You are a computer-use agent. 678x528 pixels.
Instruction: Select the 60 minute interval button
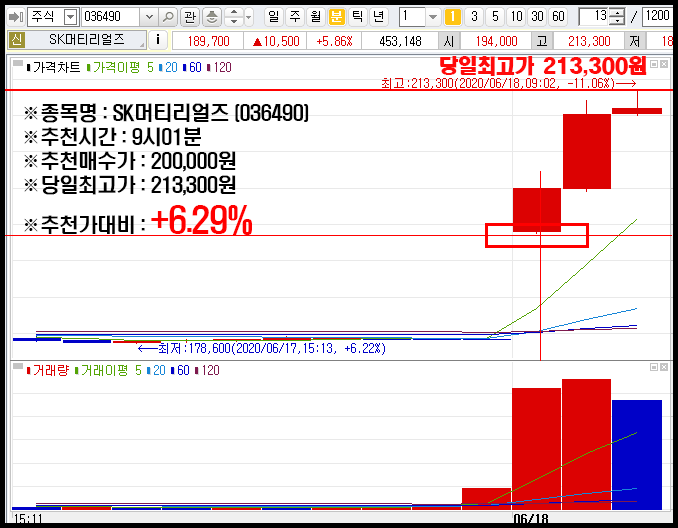point(558,17)
